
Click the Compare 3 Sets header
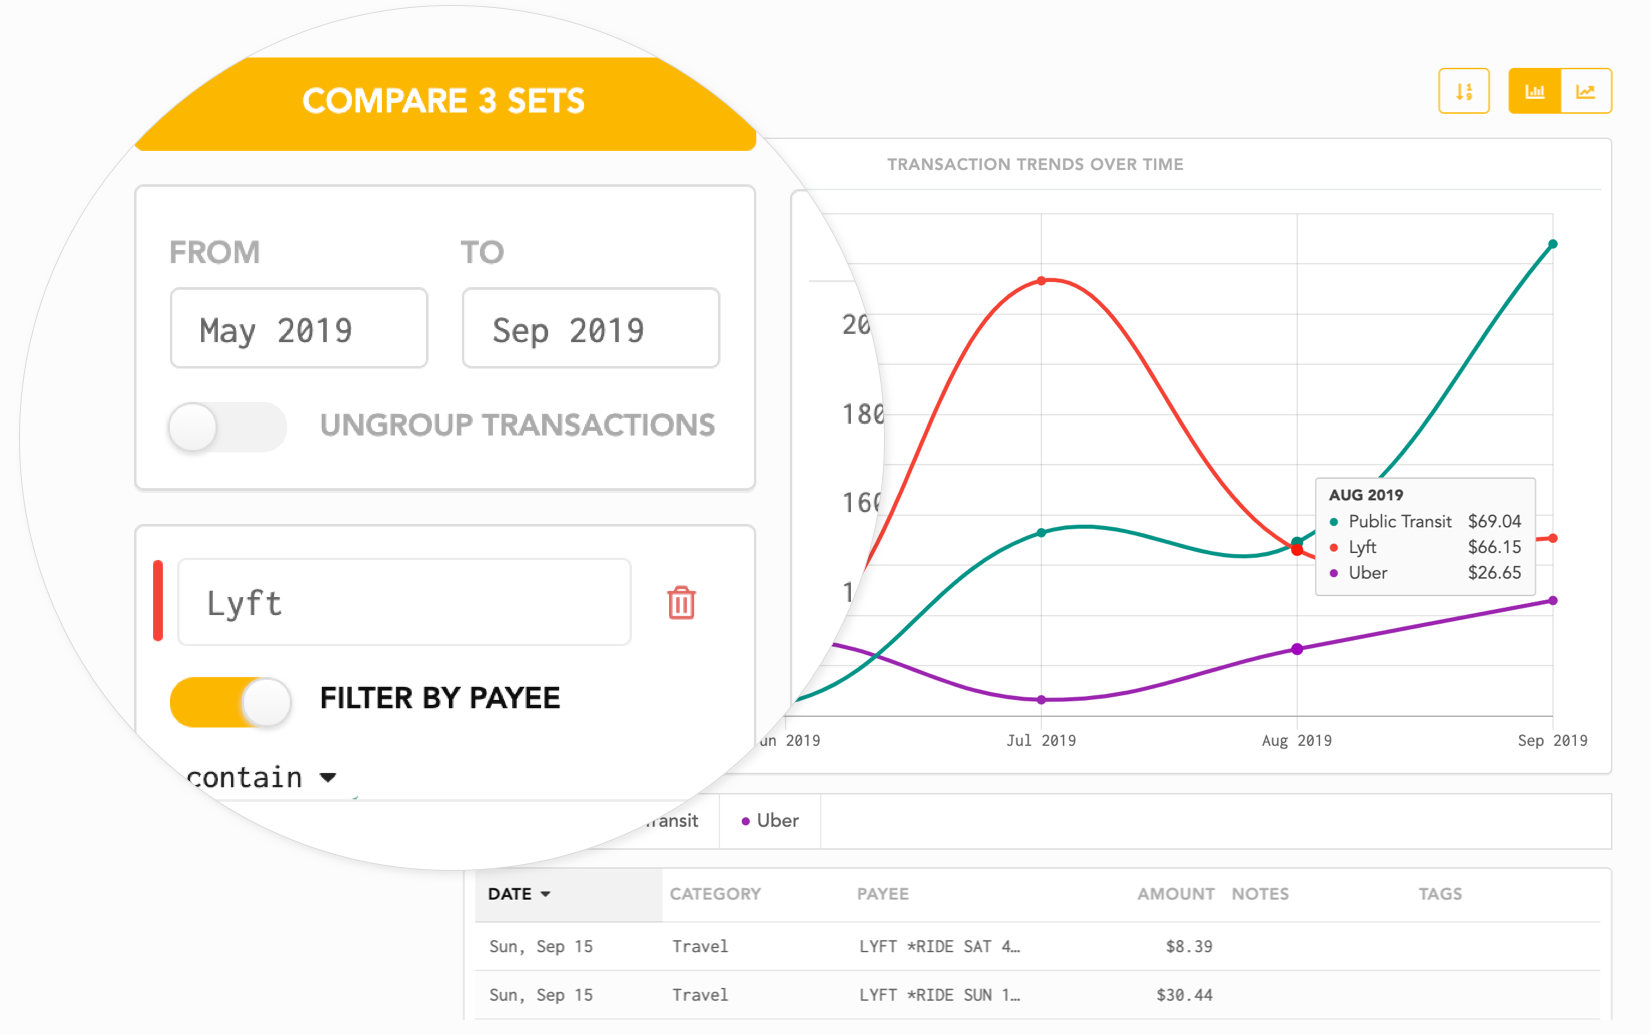[444, 102]
